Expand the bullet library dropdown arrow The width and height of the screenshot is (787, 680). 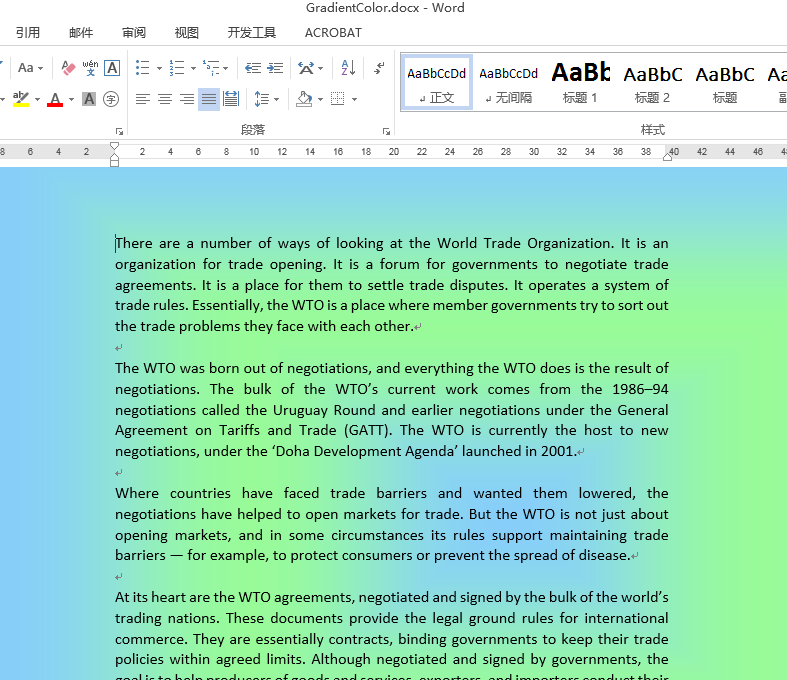(x=159, y=68)
